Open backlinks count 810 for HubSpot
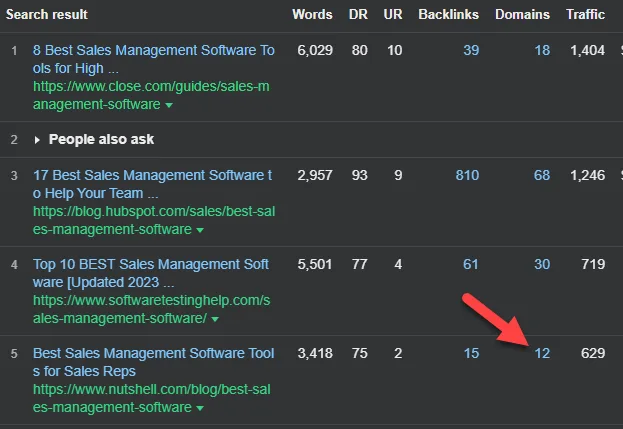 (467, 176)
